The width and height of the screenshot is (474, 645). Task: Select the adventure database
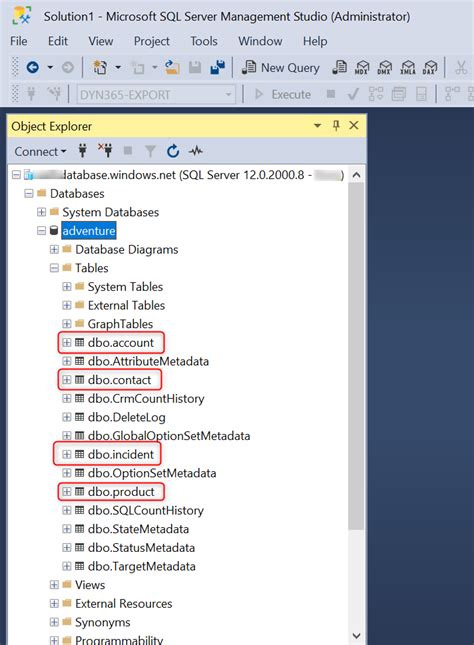click(89, 231)
